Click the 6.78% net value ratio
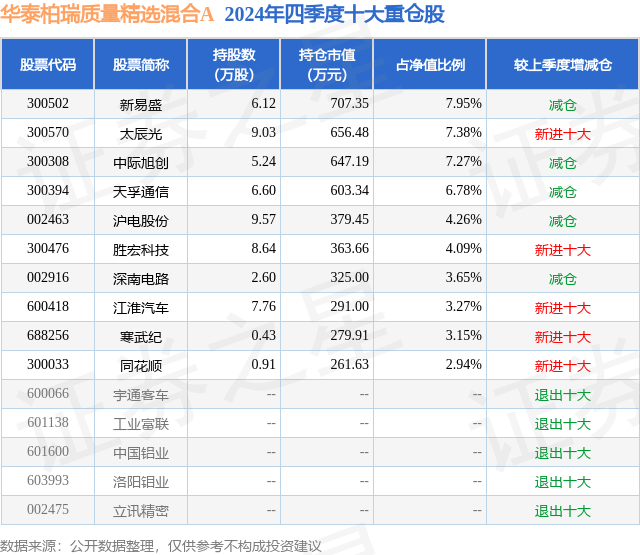 (x=464, y=191)
